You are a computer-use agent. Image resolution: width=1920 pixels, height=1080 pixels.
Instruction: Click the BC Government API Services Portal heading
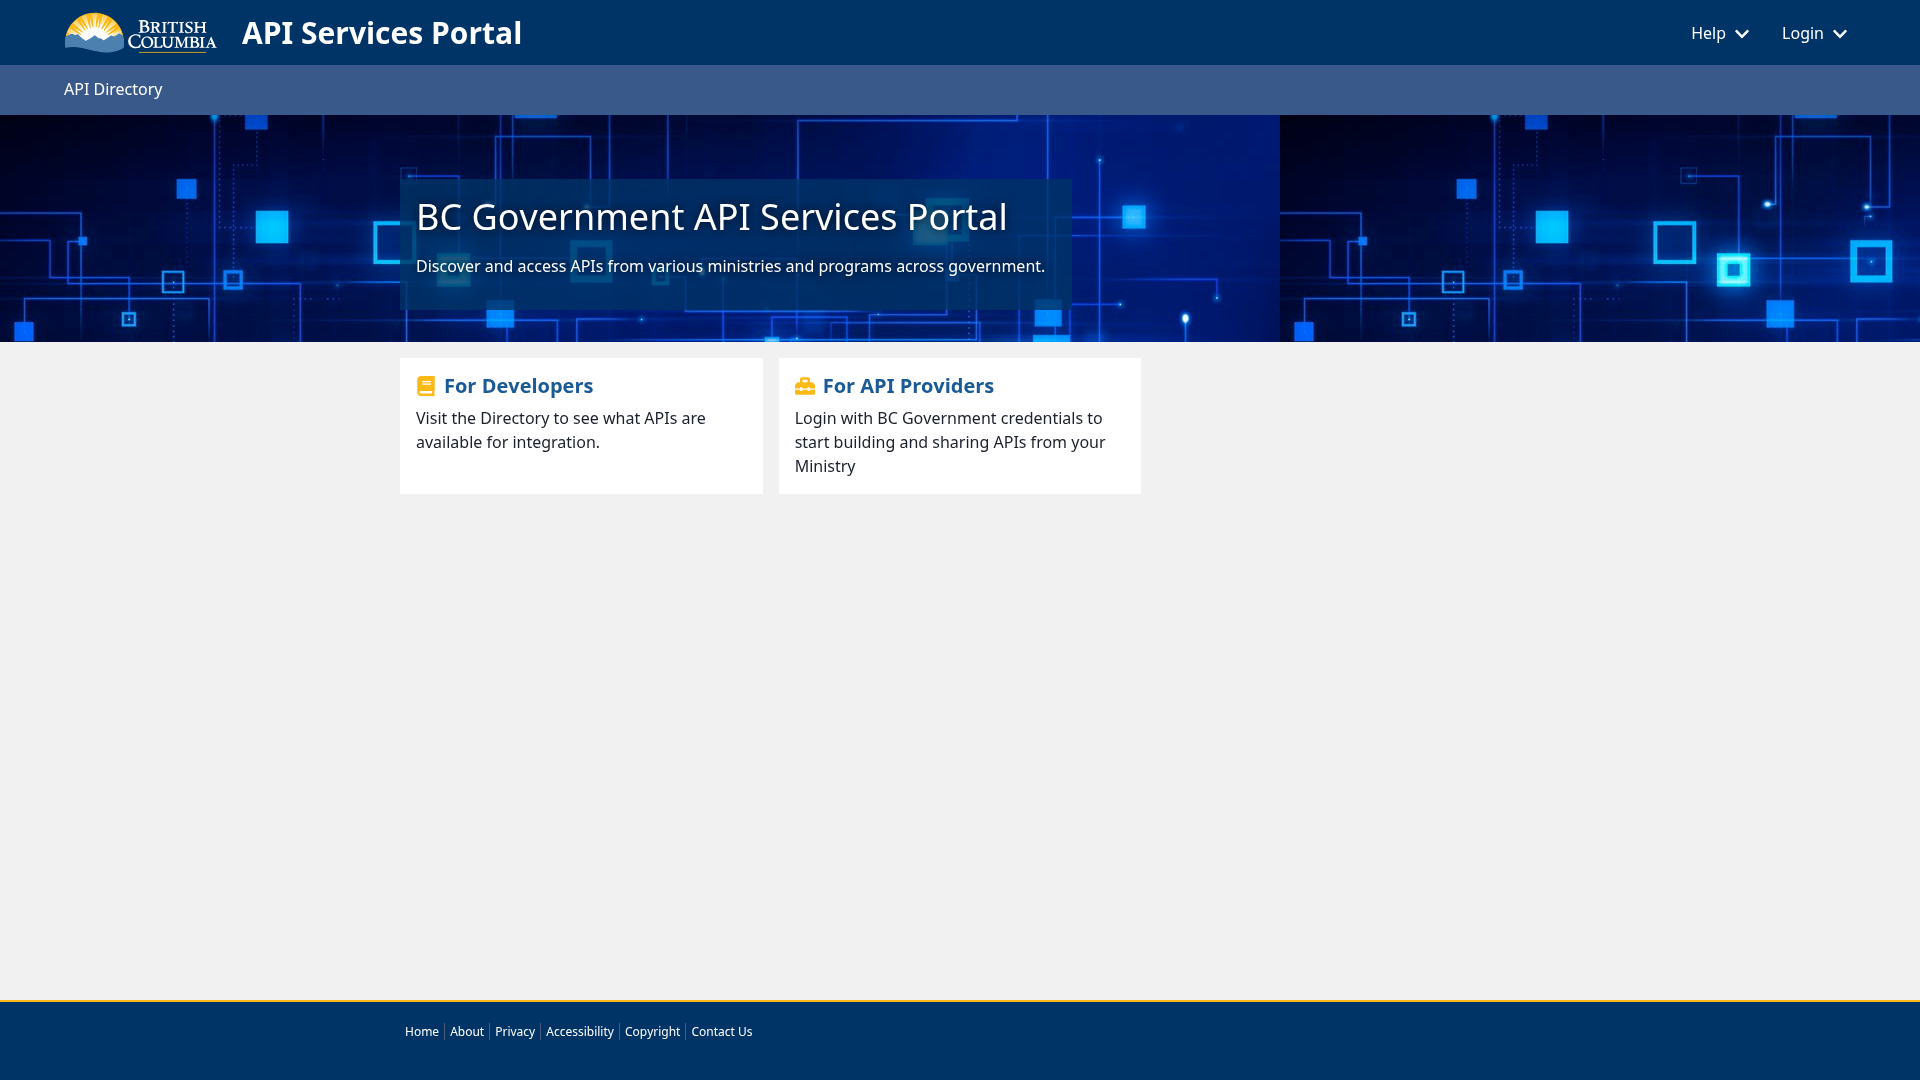pyautogui.click(x=712, y=217)
